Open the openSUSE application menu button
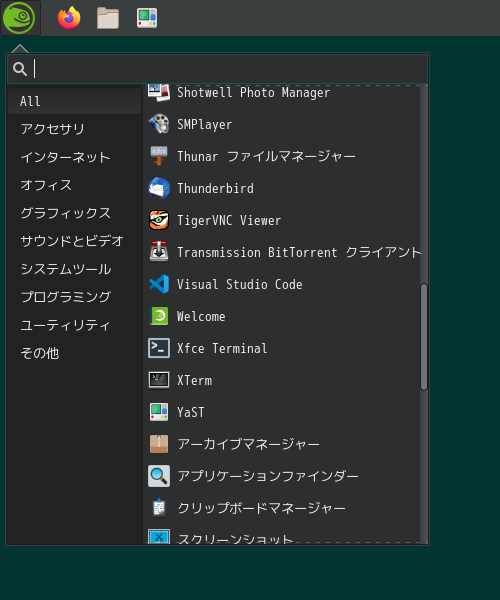The image size is (500, 600). coord(19,18)
